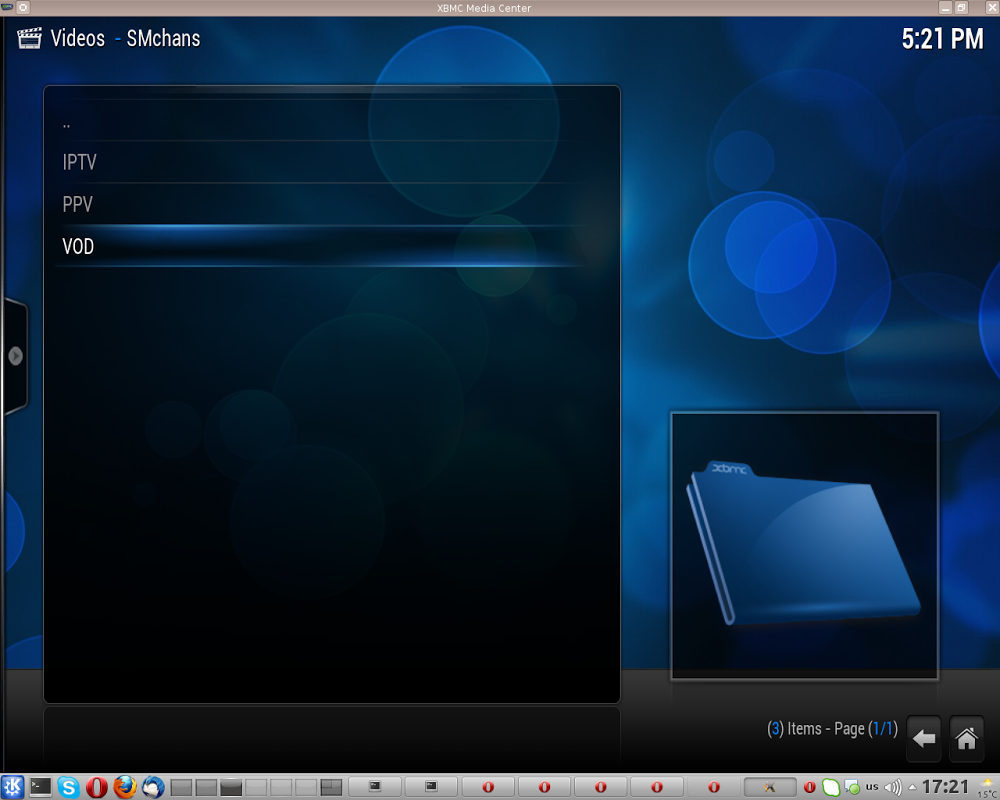
Task: Open the weather widget showing 15°C
Action: point(987,788)
